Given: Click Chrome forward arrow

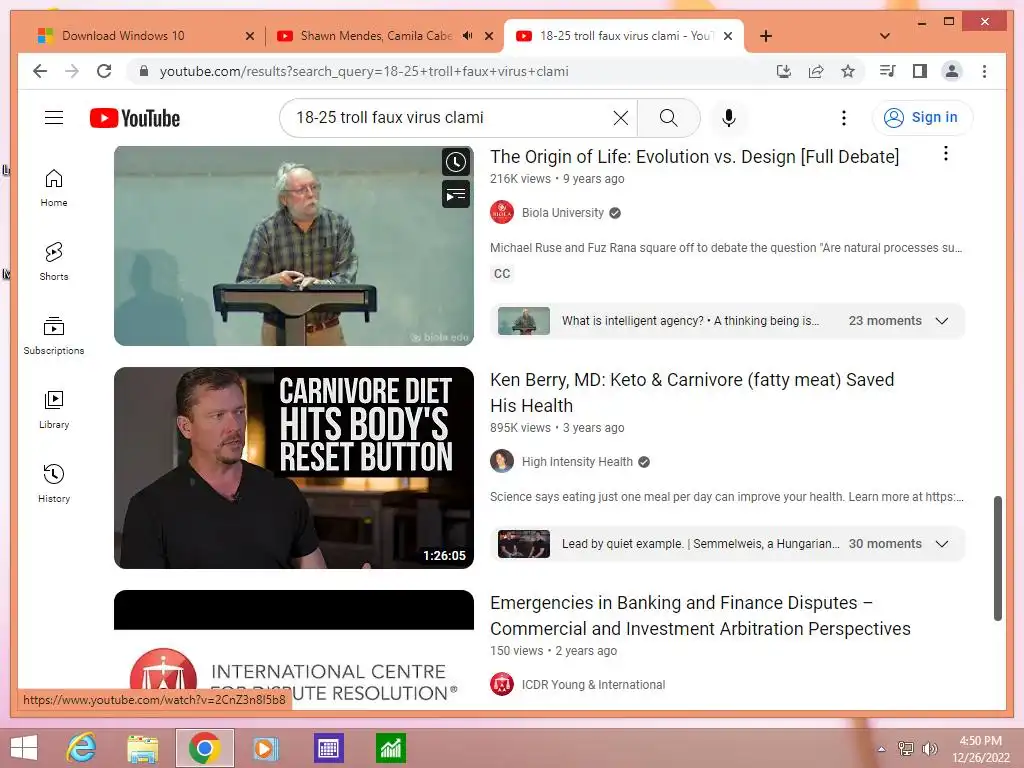Looking at the screenshot, I should point(72,71).
